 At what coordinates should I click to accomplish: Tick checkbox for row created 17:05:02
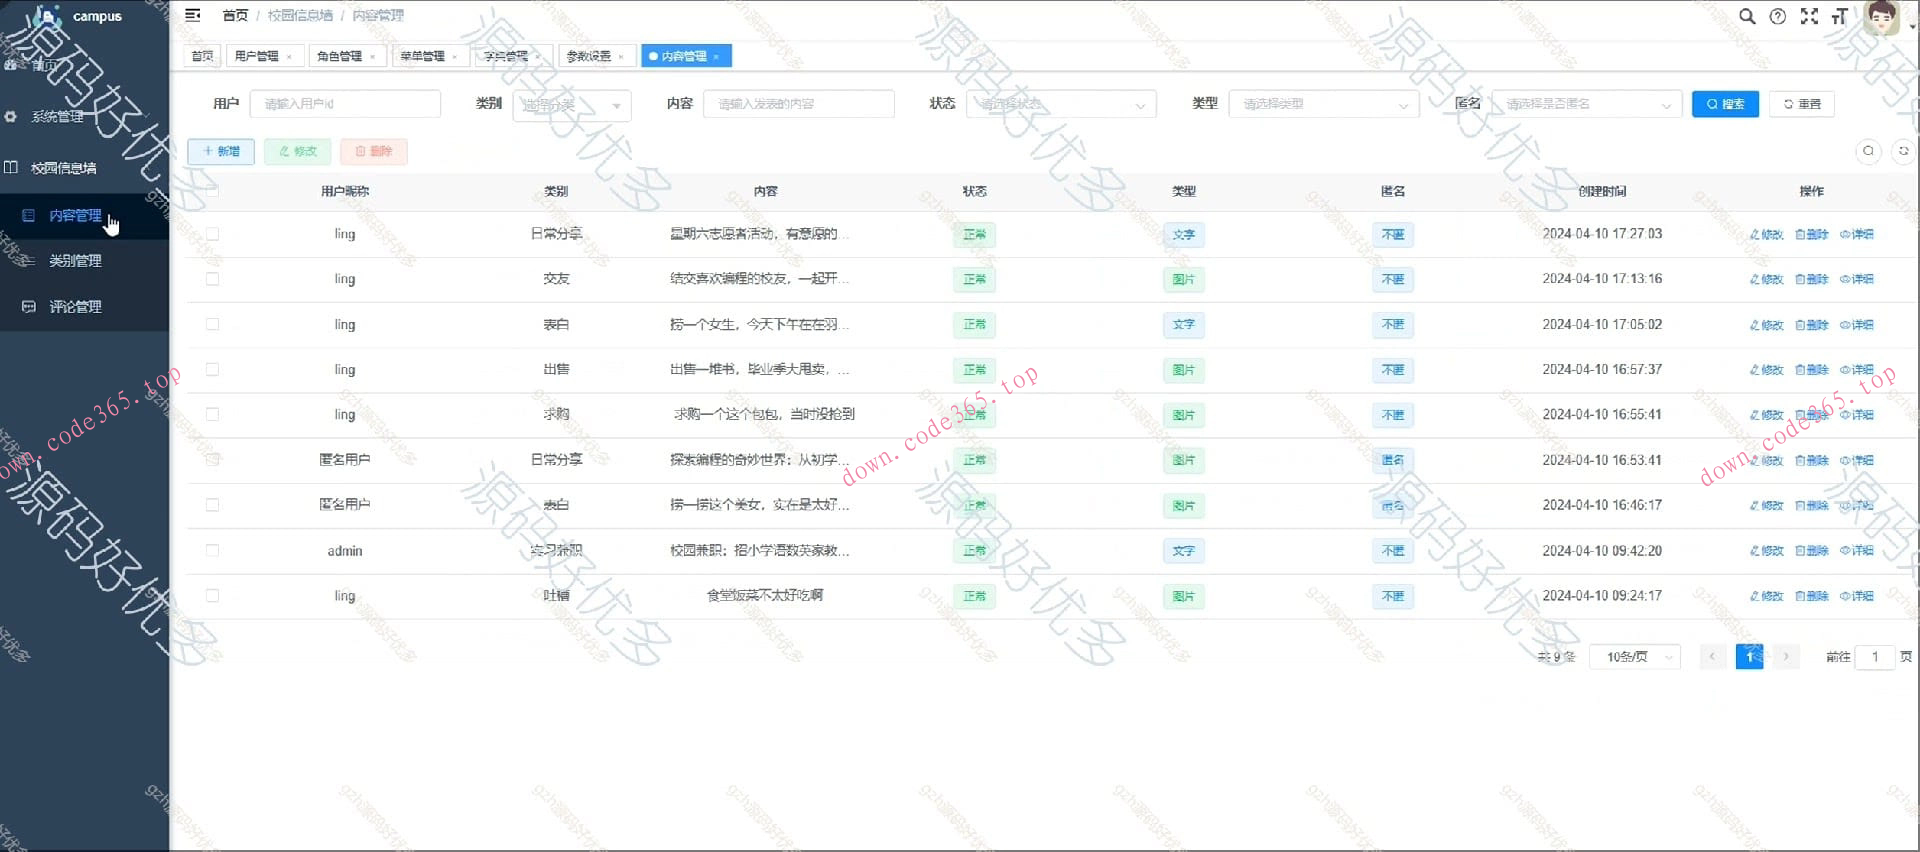click(x=212, y=324)
